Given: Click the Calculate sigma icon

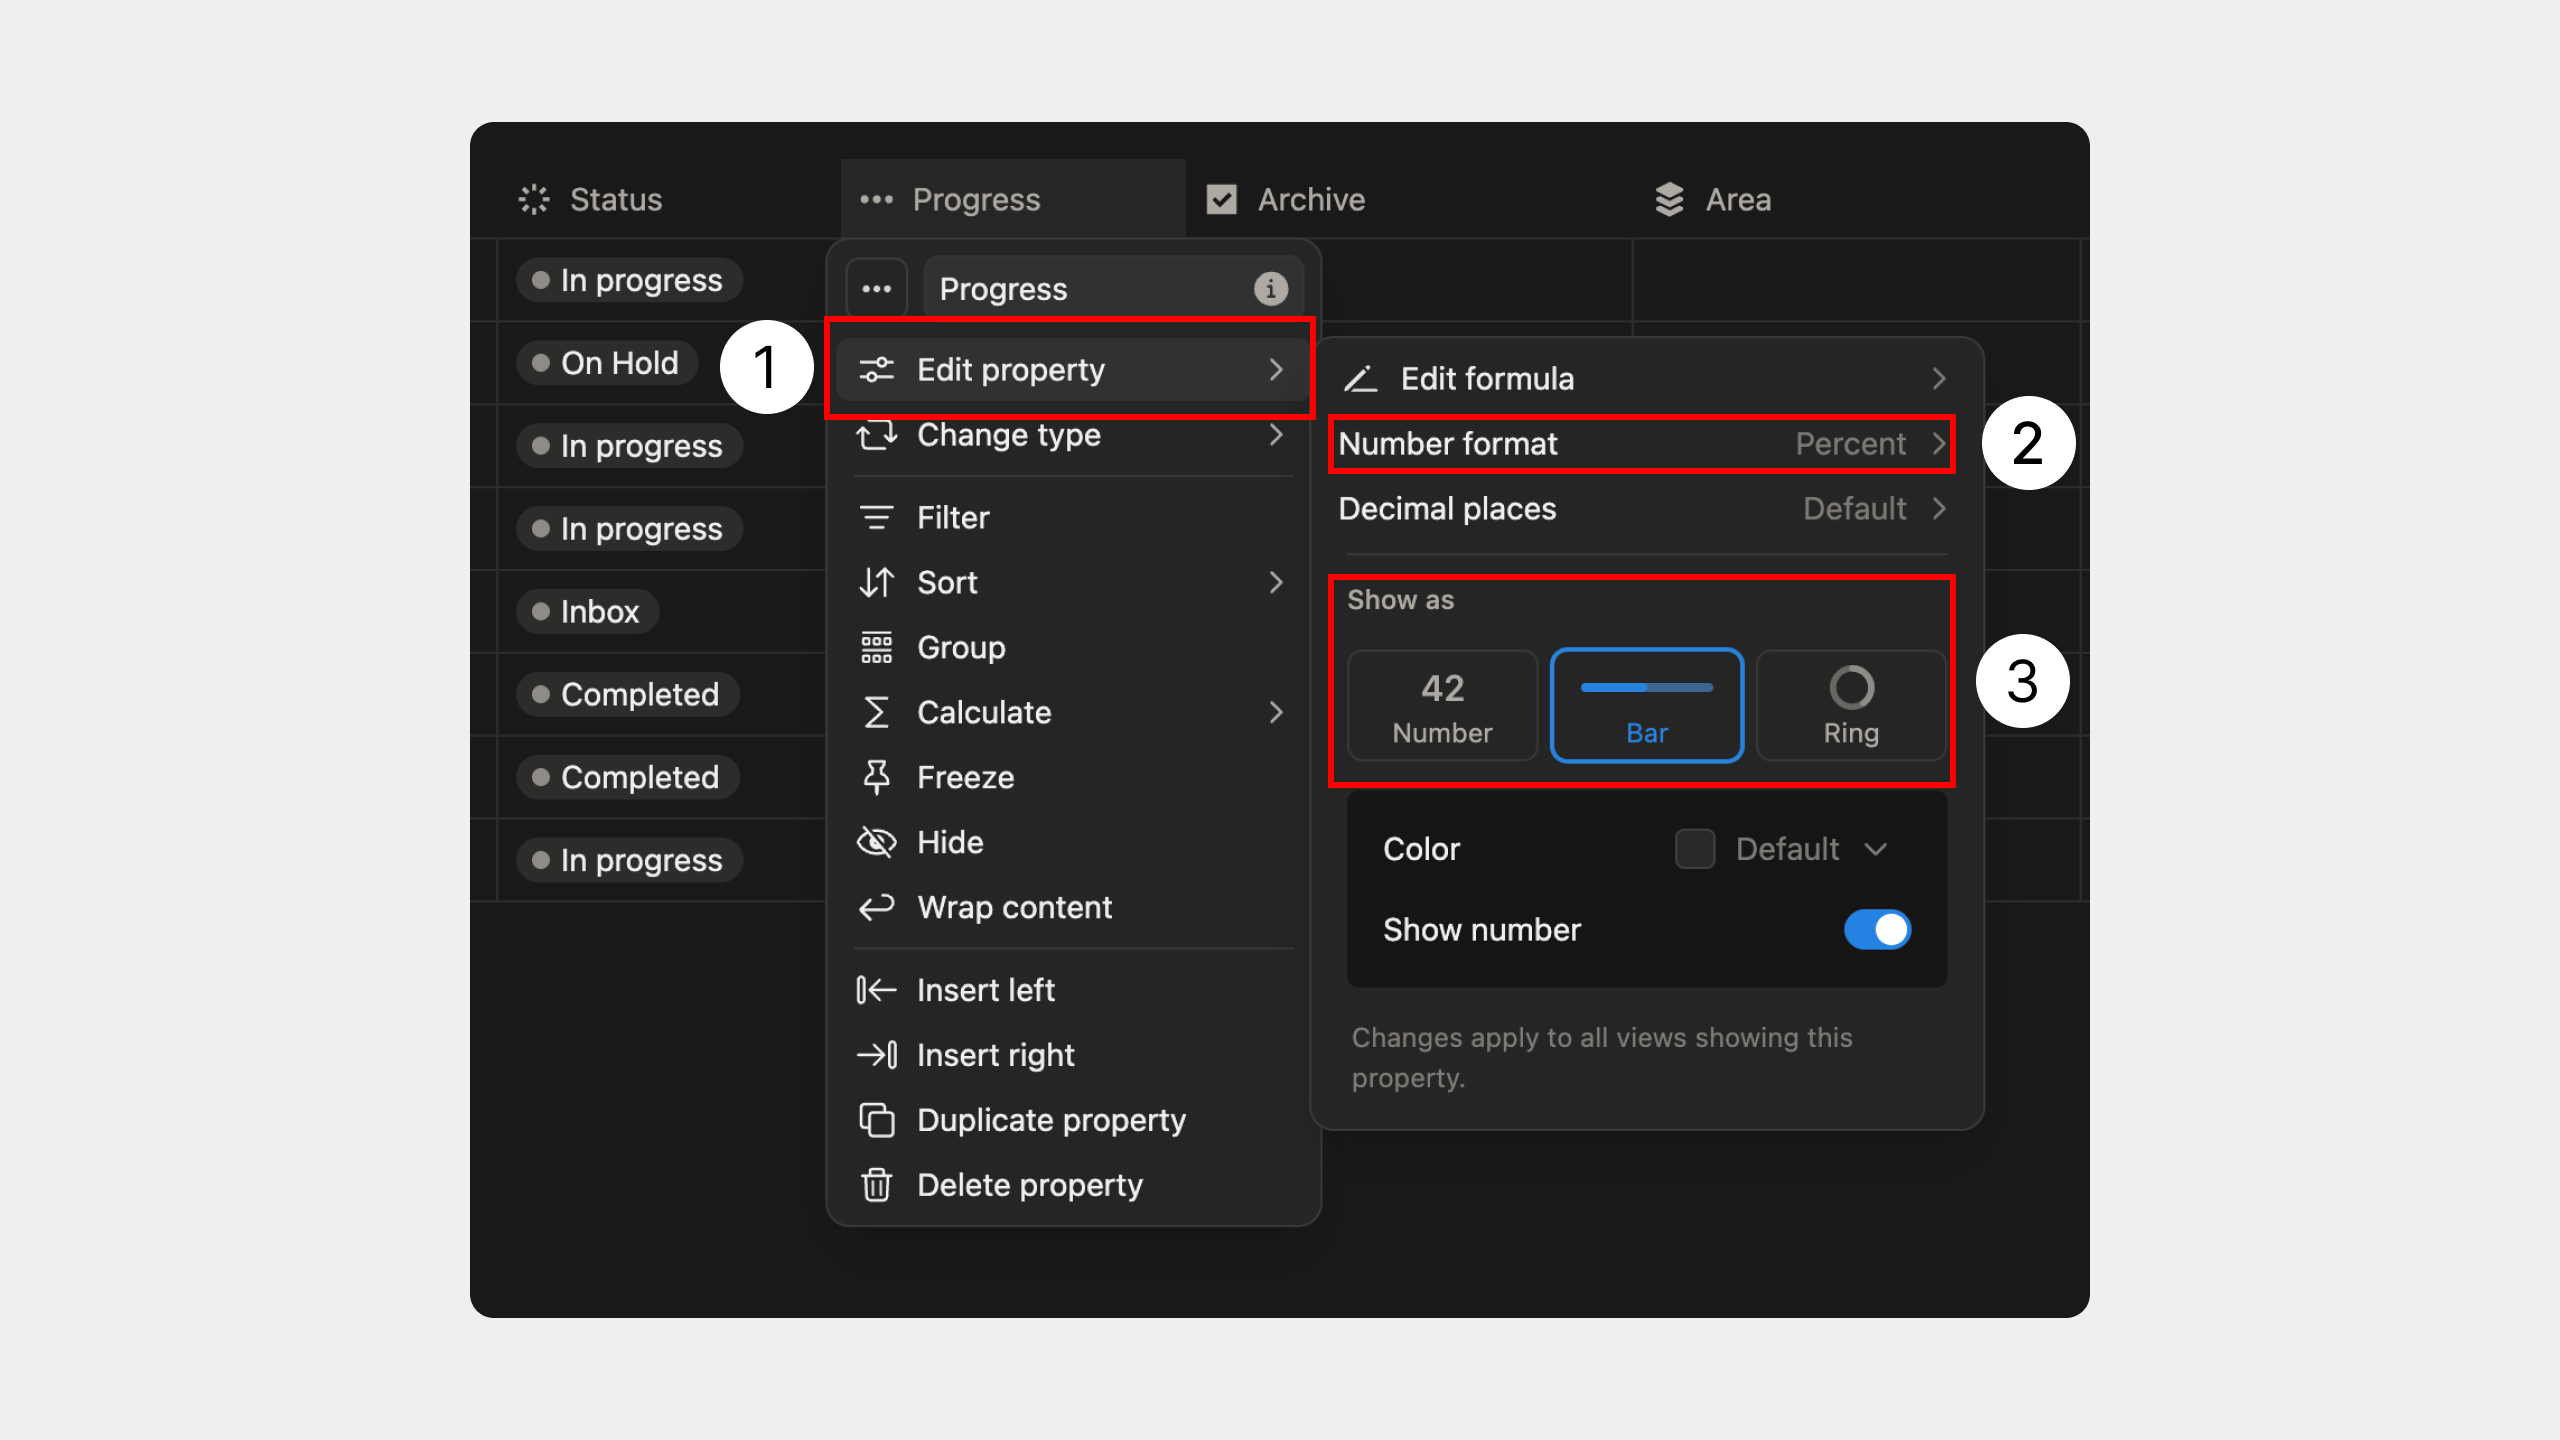Looking at the screenshot, I should (x=876, y=712).
